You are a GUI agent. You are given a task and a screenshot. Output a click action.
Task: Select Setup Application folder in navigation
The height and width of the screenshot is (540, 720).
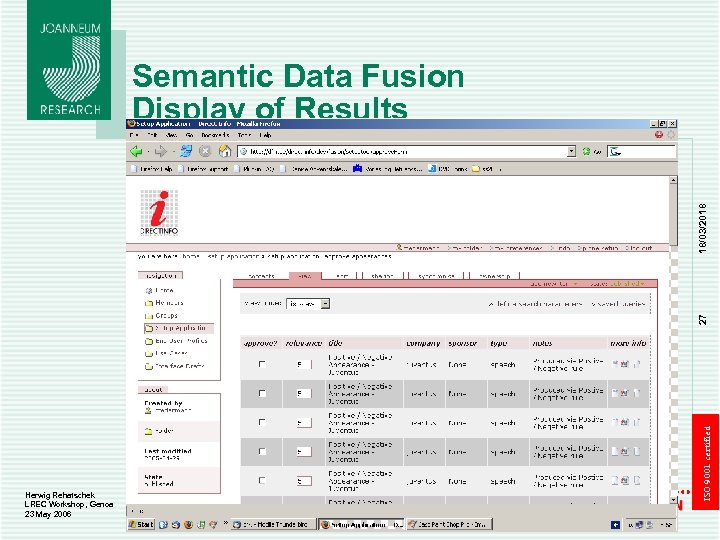click(179, 328)
